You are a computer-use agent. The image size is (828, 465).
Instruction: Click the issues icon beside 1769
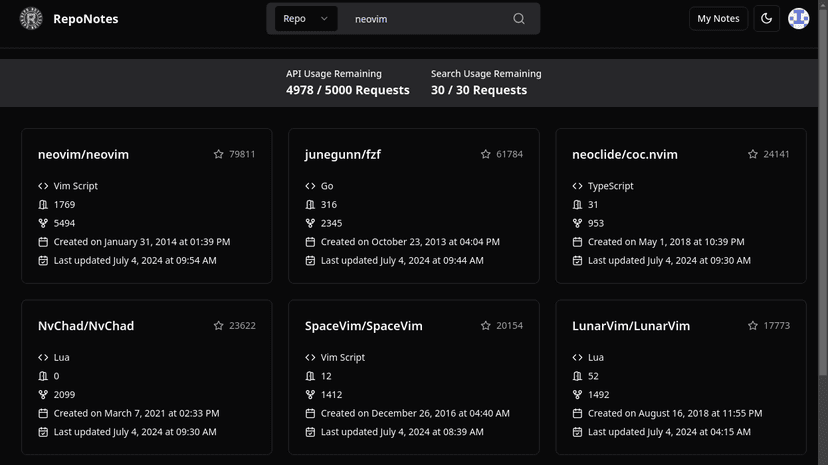click(43, 204)
